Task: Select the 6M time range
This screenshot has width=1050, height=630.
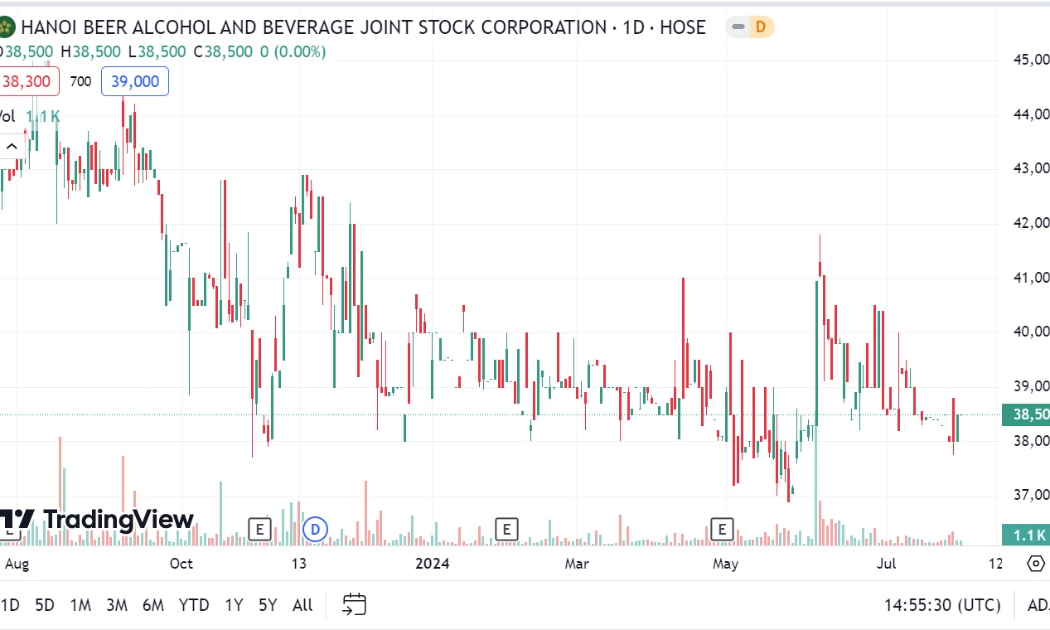Action: click(x=153, y=605)
